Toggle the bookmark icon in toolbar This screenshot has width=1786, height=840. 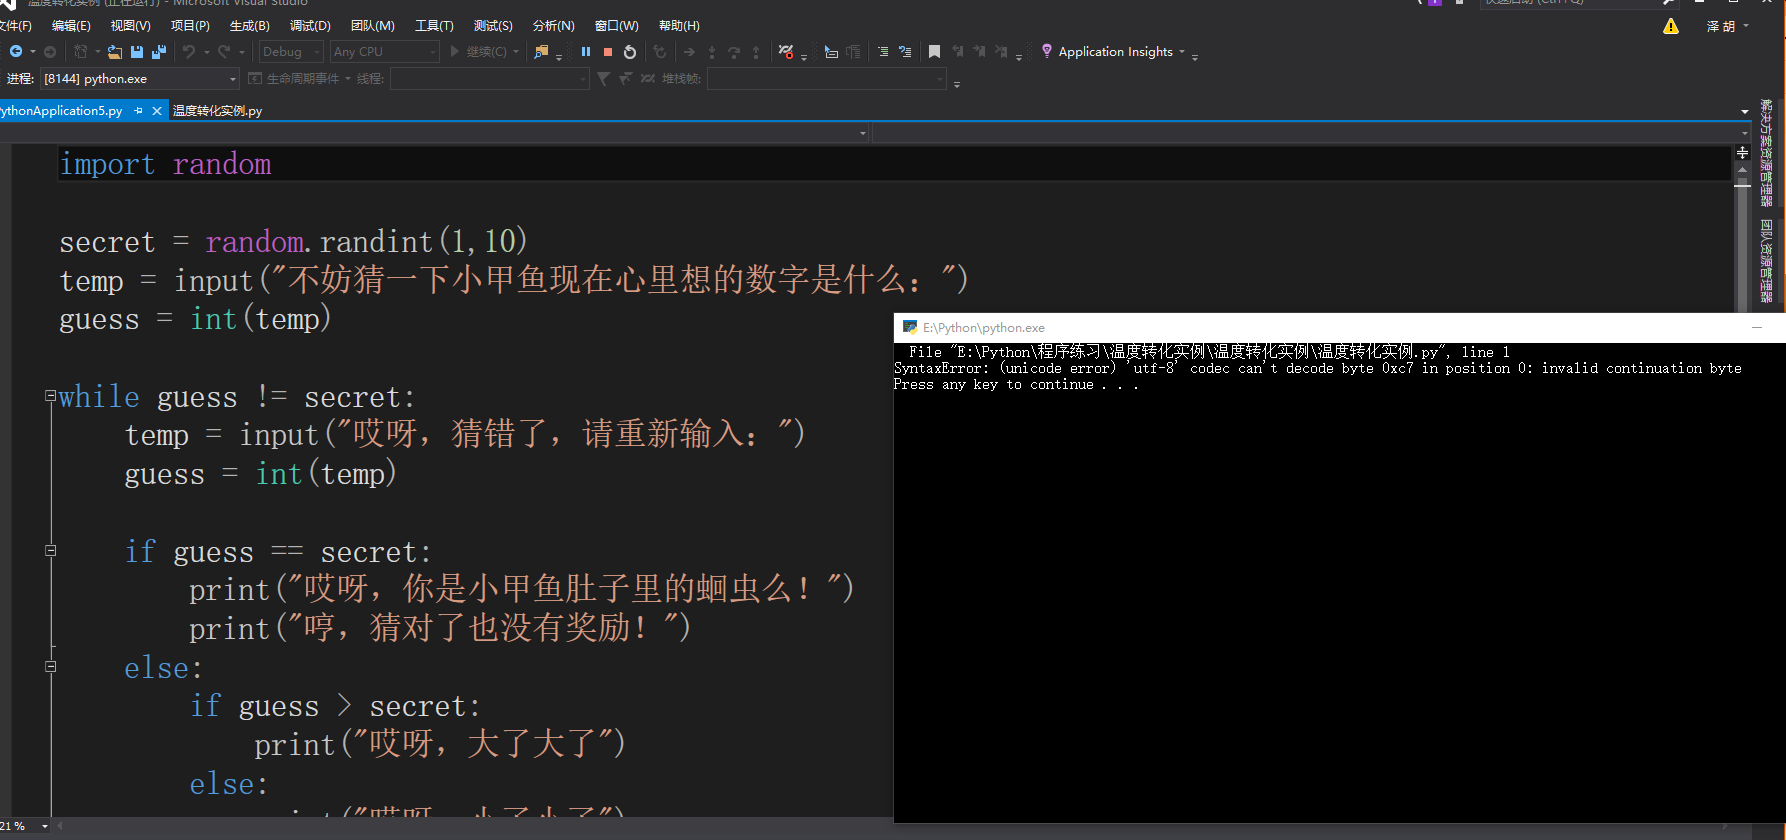click(x=934, y=52)
